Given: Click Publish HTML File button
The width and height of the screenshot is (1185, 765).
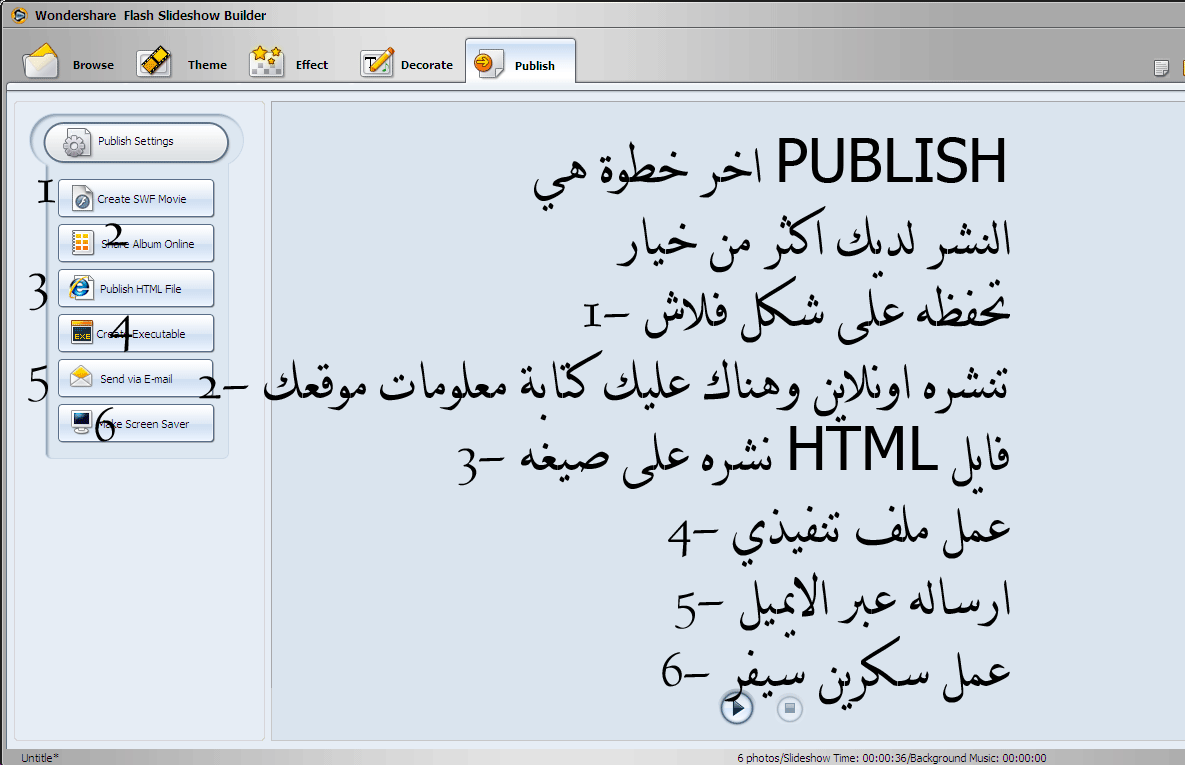Looking at the screenshot, I should 136,289.
